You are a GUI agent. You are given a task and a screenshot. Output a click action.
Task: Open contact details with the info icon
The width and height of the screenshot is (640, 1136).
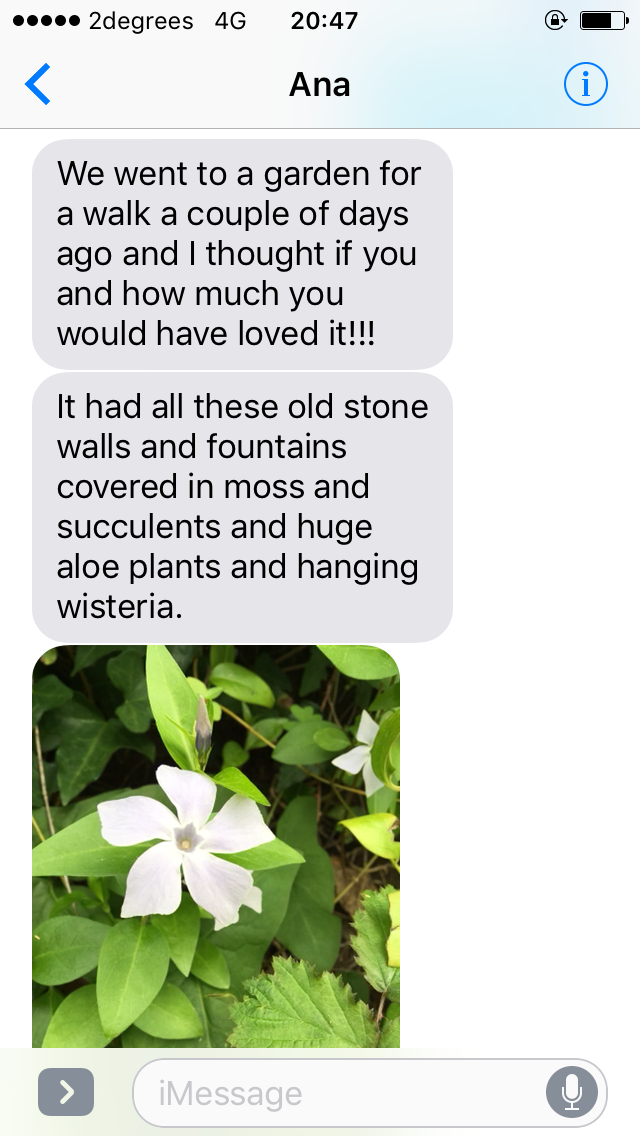[x=585, y=85]
